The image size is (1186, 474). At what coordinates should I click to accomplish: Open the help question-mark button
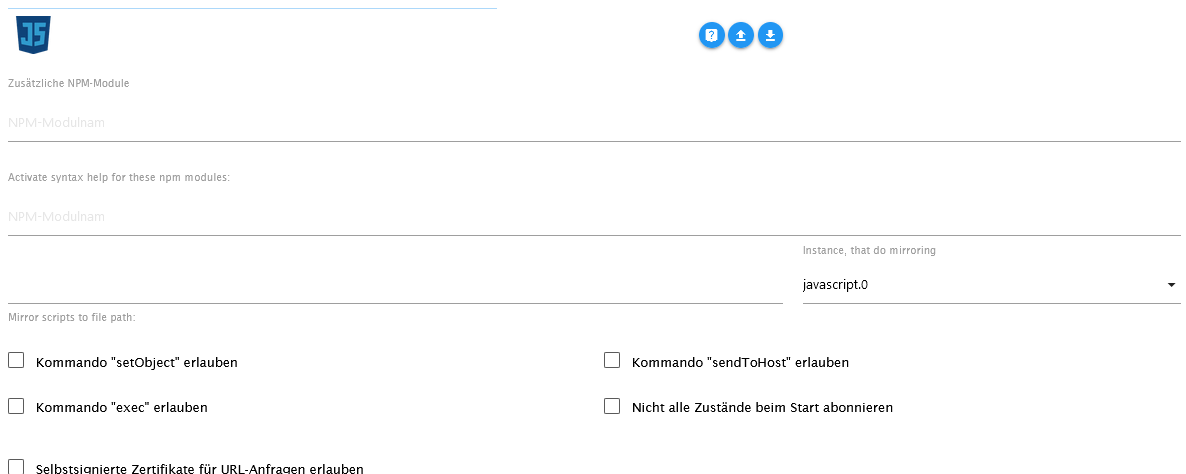point(711,35)
